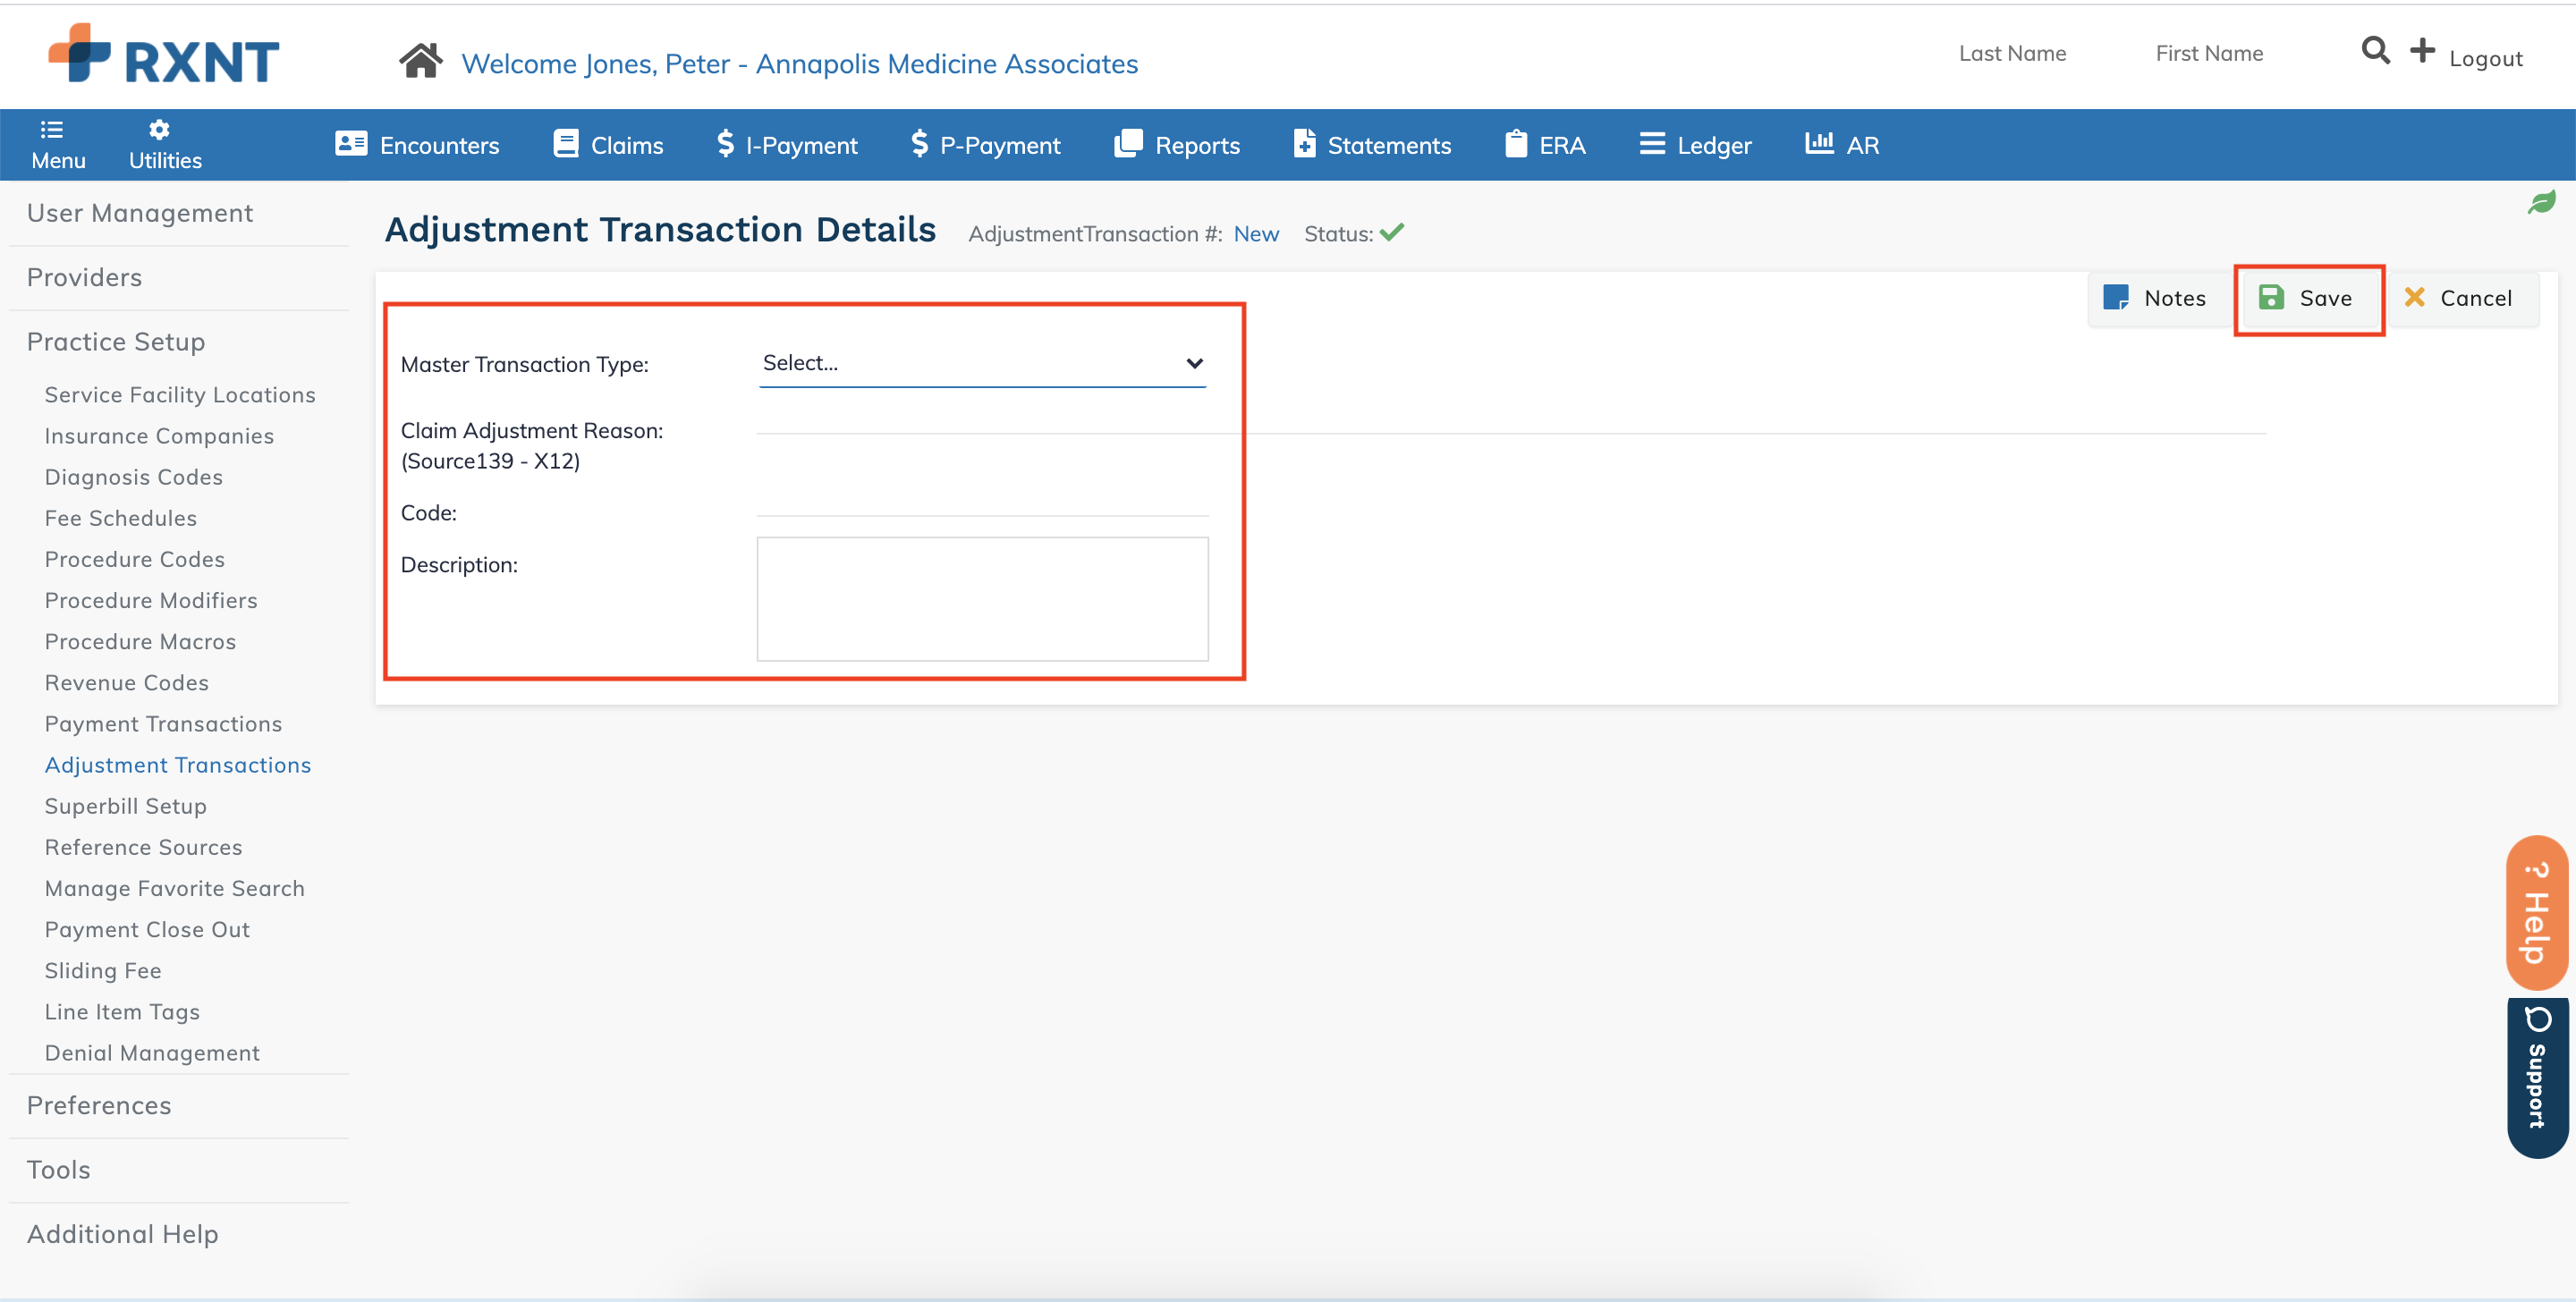Expand Tools section

(x=58, y=1169)
